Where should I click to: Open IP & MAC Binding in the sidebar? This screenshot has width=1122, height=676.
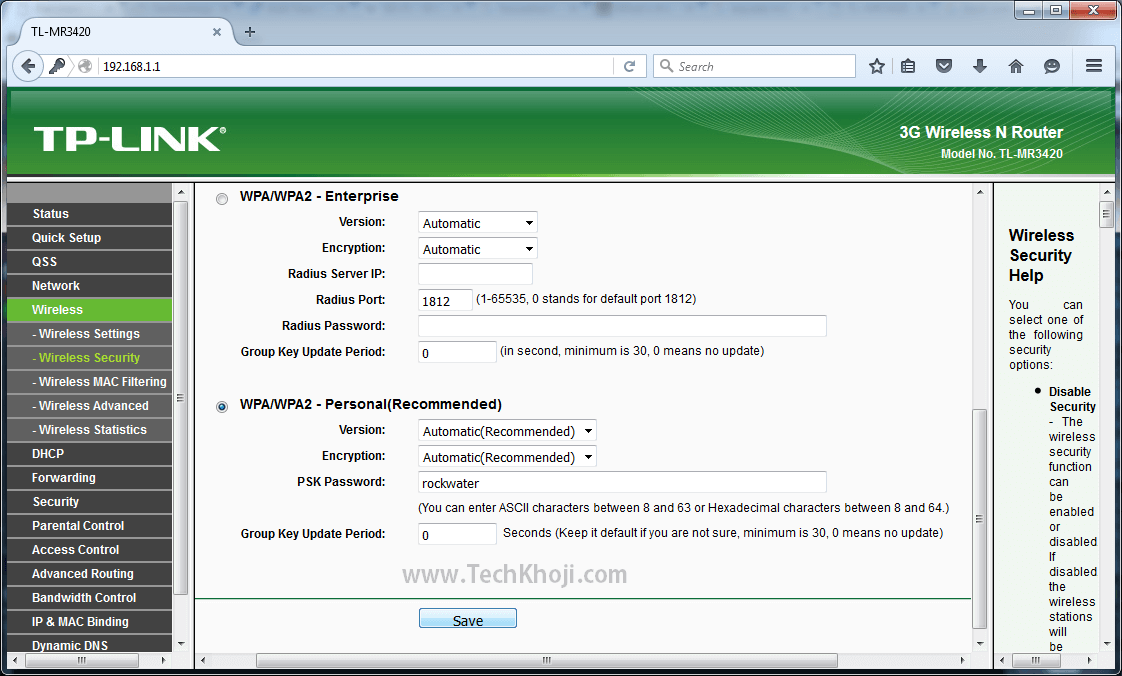click(x=89, y=621)
